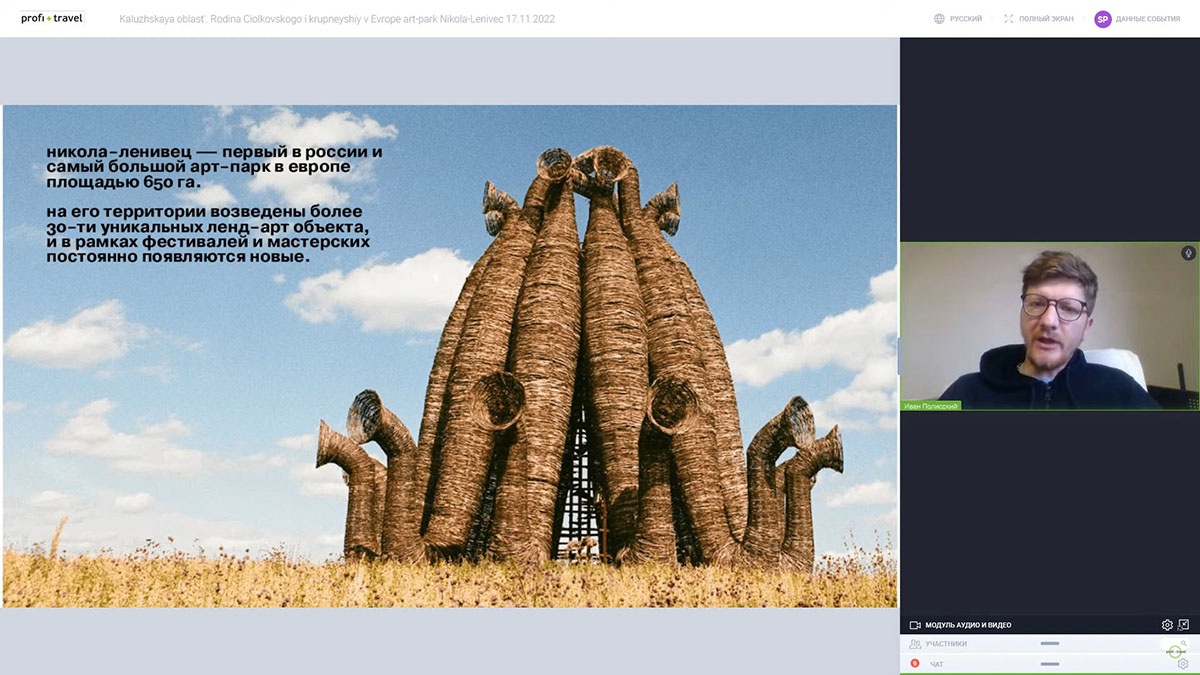The image size is (1200, 675).
Task: Open Модуль аудио и видео panel header
Action: click(x=968, y=625)
